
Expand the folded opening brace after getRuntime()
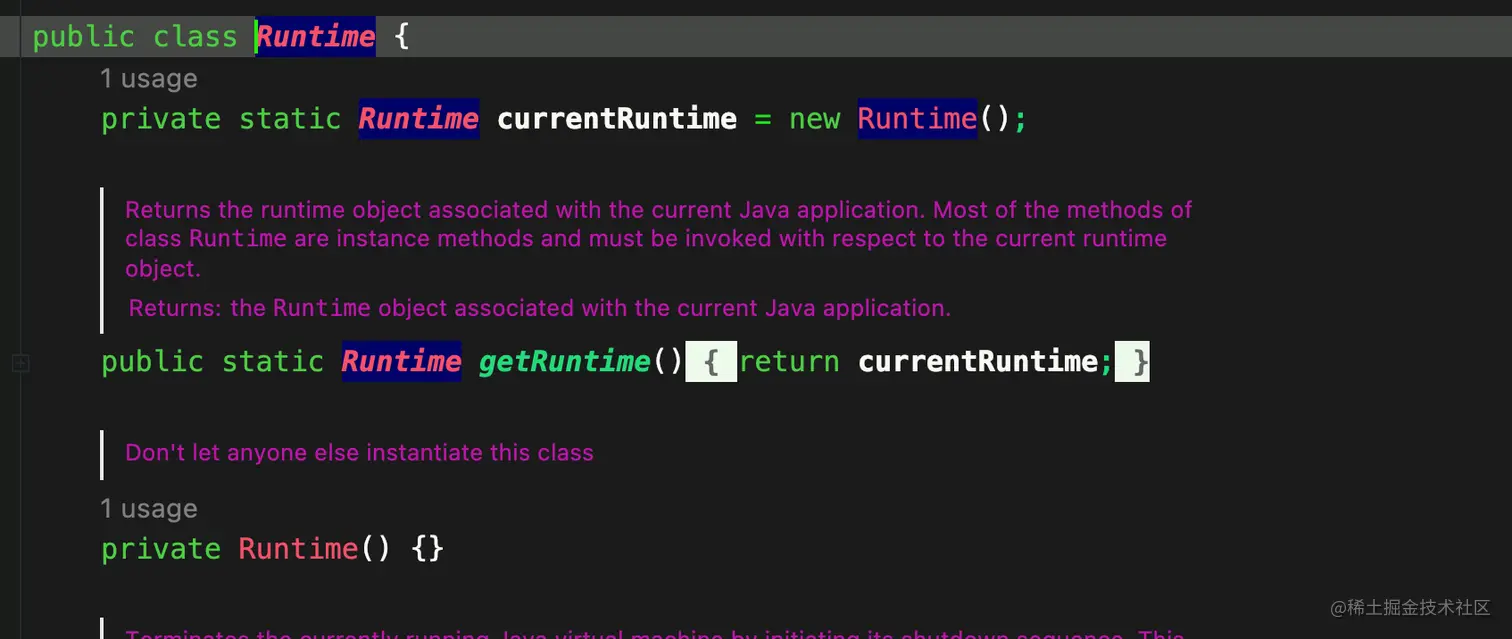[711, 361]
